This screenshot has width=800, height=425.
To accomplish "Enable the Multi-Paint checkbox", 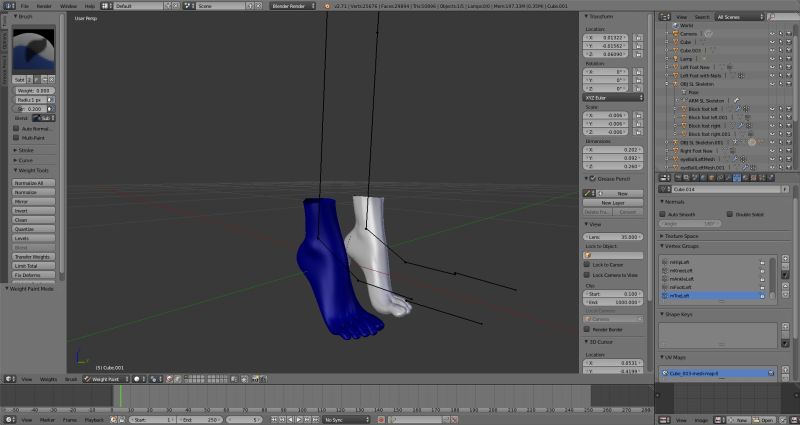I will [x=16, y=138].
